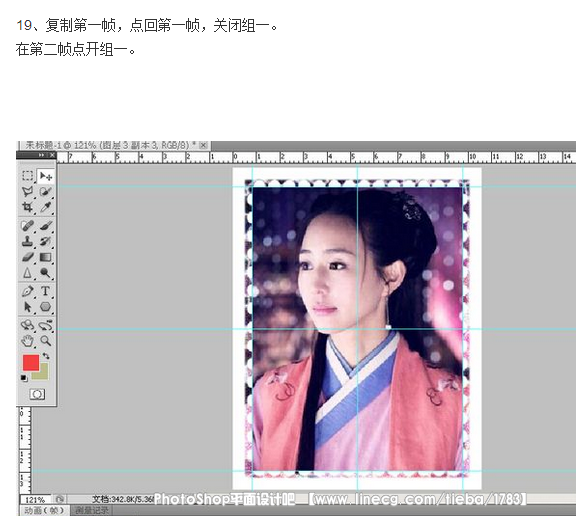Toggle Quick Mask mode
The width and height of the screenshot is (577, 516).
37,394
